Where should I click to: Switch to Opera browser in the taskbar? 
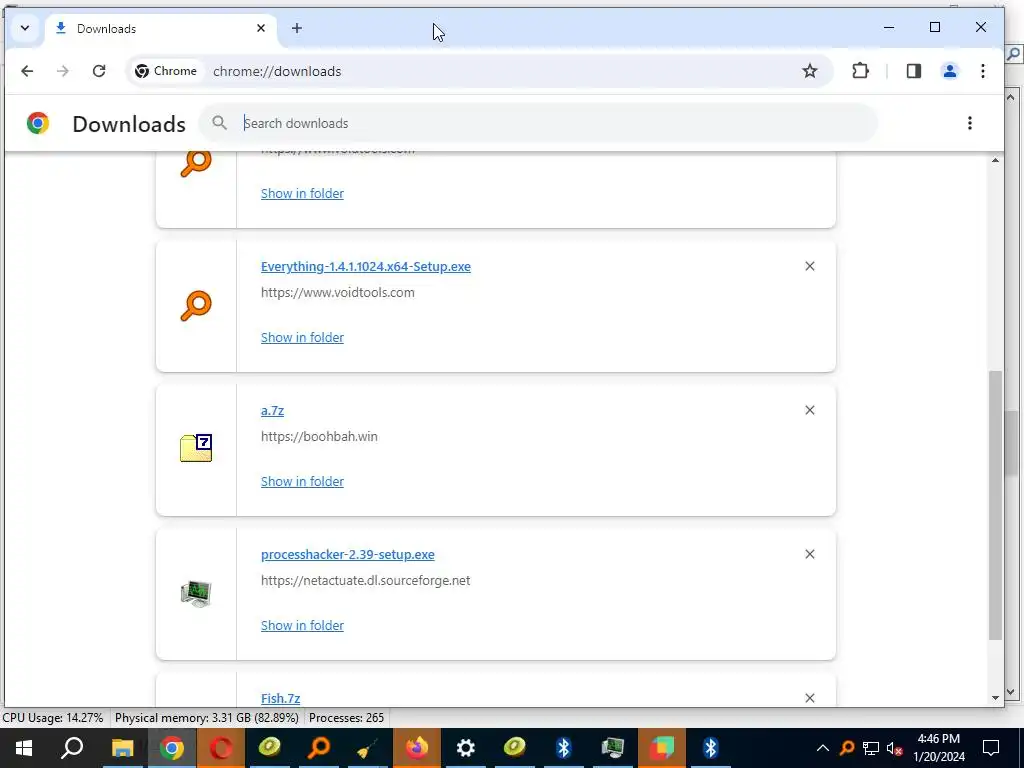click(221, 748)
